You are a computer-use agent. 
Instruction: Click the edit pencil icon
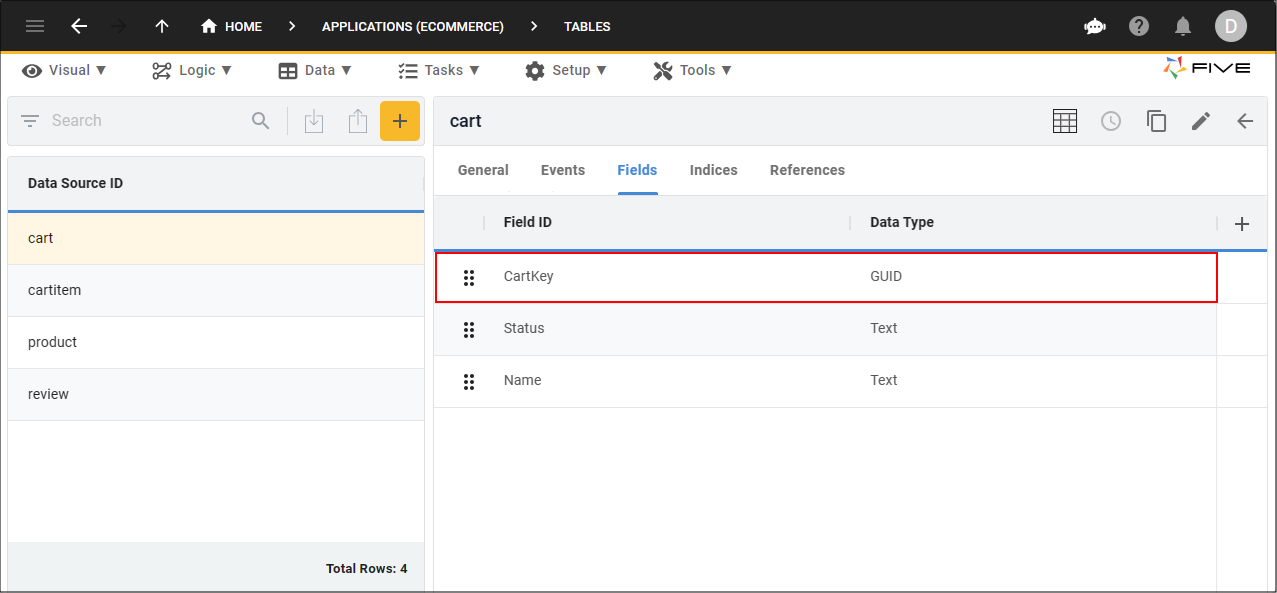[x=1201, y=121]
